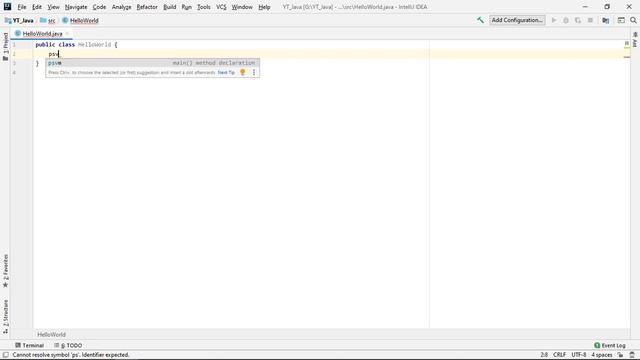Open the Event Log
Viewport: 640px width, 360px height.
[610, 345]
